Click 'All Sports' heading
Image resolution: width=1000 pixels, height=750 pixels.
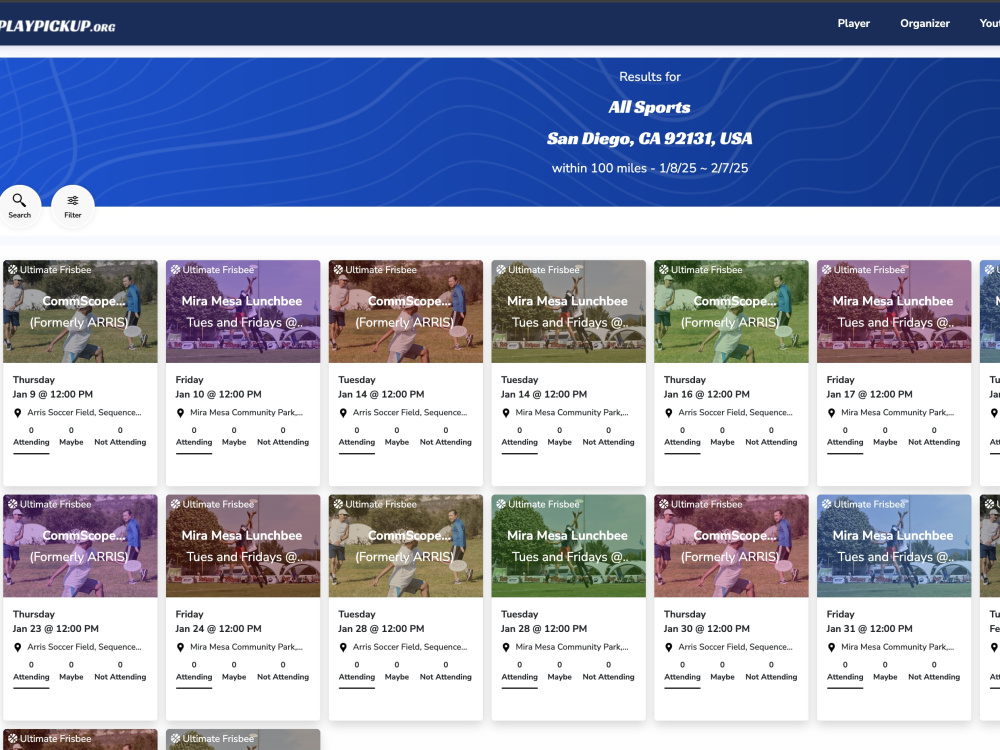click(x=649, y=107)
